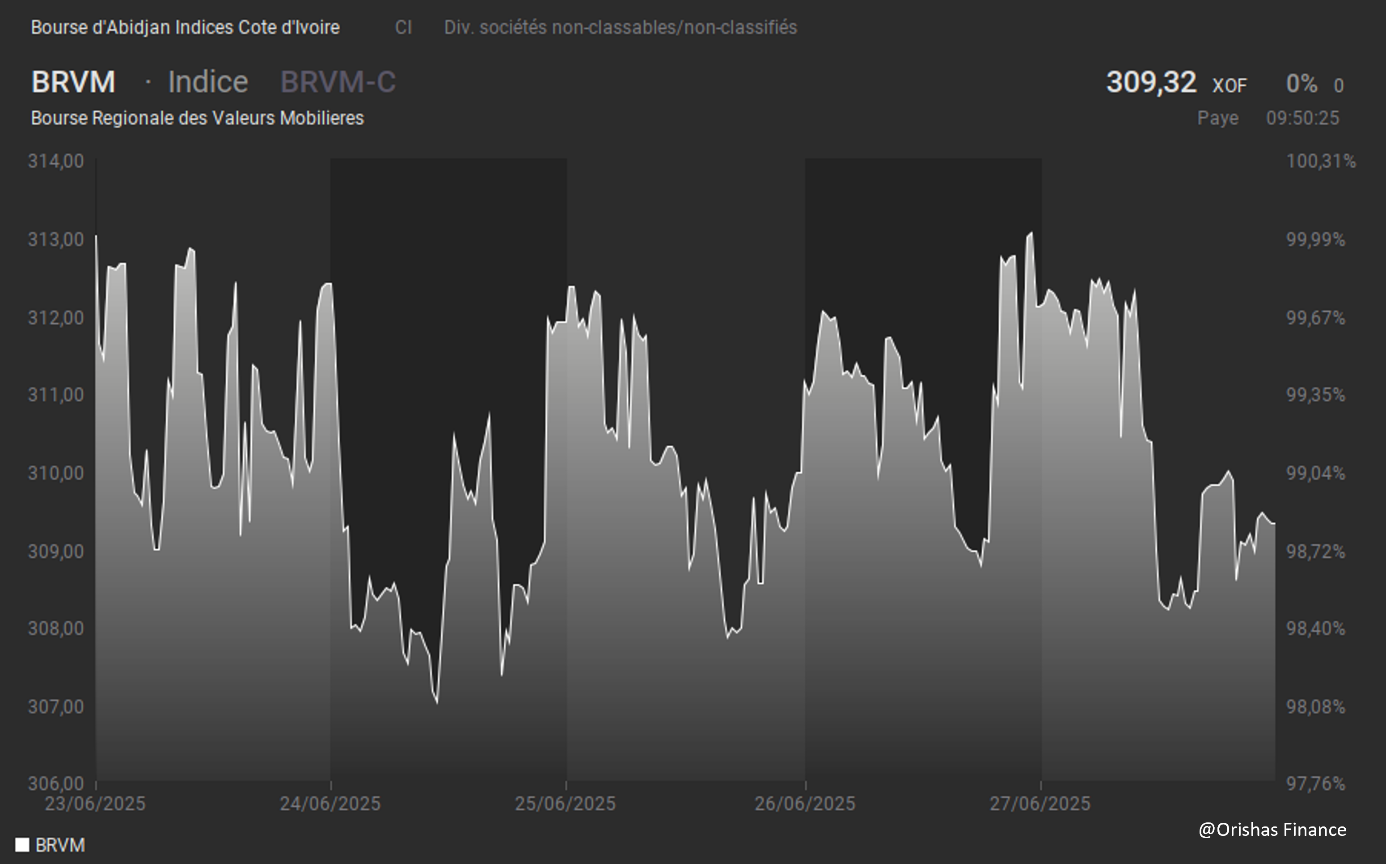Click the 312,00 left axis value
Image resolution: width=1386 pixels, height=864 pixels.
pos(57,318)
